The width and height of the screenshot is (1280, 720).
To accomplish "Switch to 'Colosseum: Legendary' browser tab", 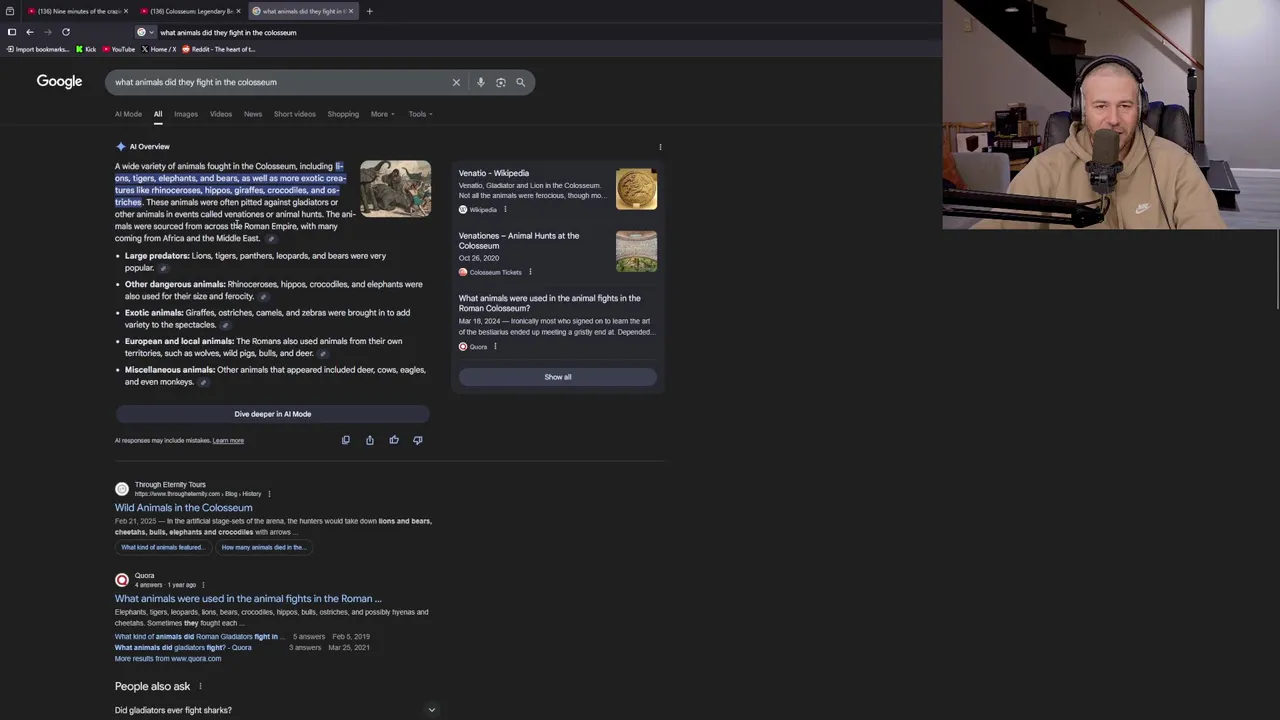I will (188, 11).
